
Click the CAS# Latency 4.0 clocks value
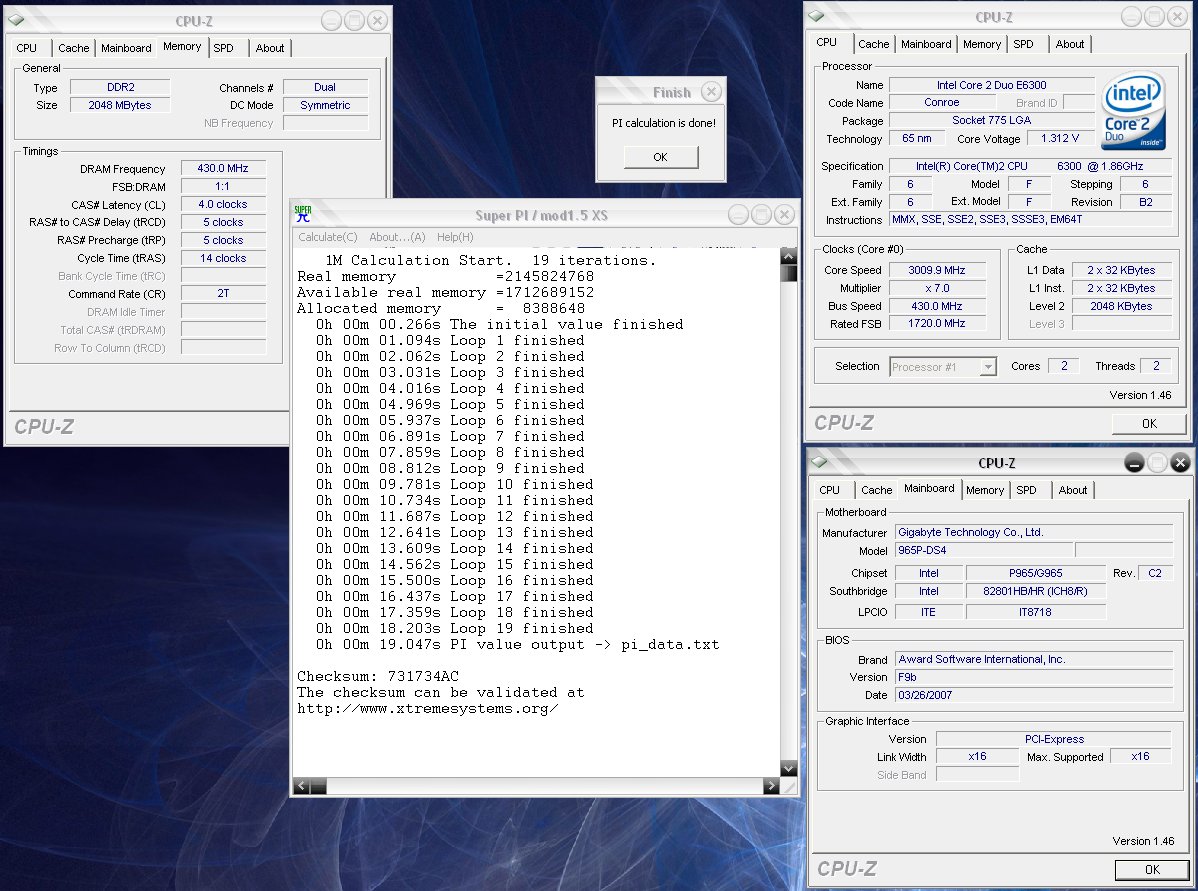tap(223, 204)
